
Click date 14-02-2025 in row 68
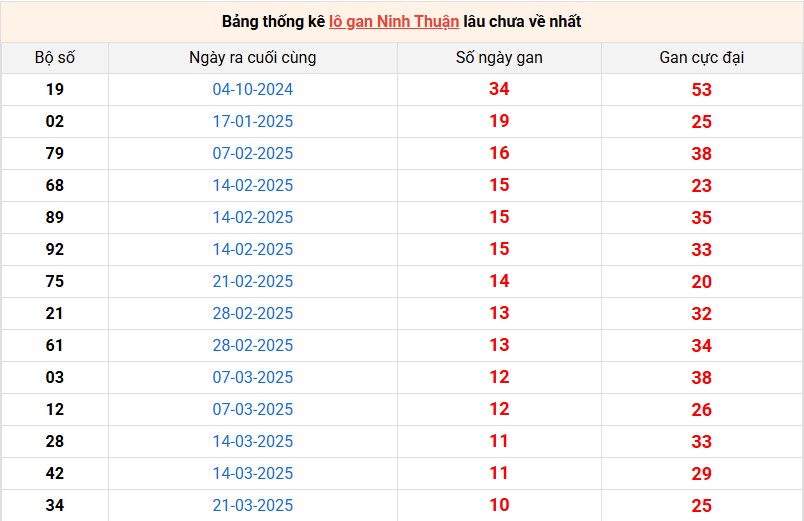point(253,185)
